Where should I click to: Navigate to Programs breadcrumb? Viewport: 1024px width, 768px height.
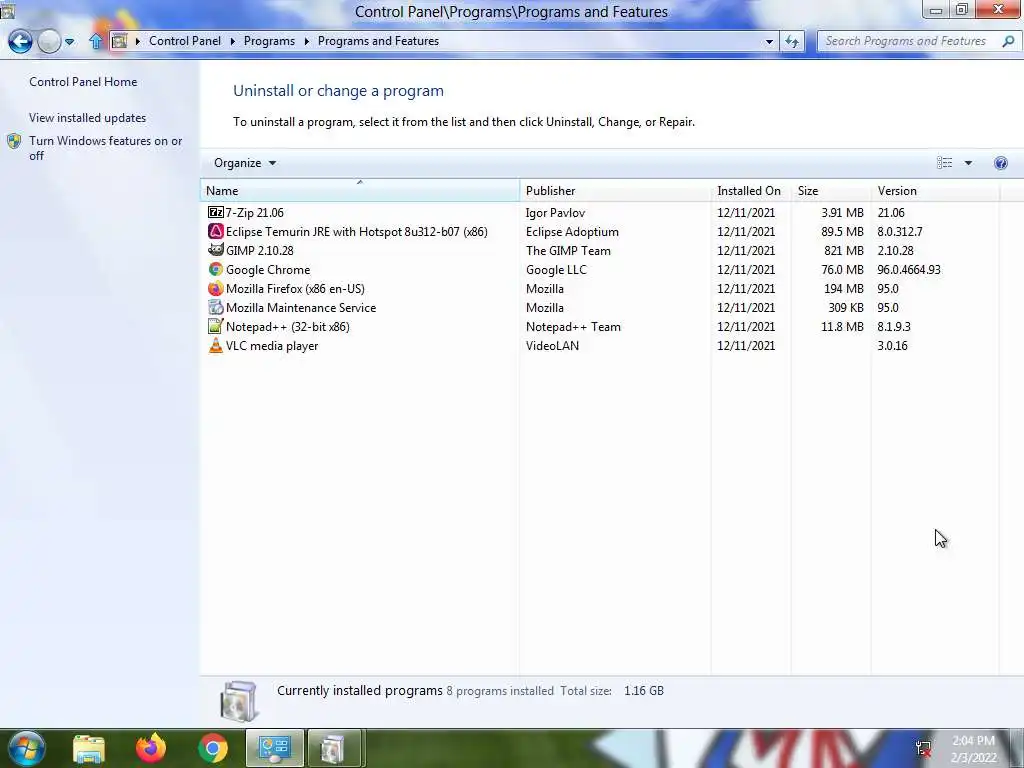click(269, 41)
